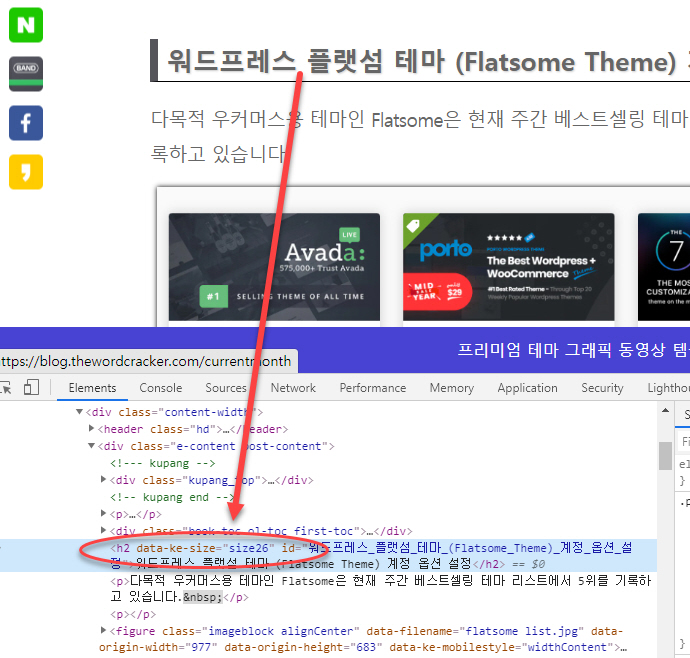Open the Network tab
The width and height of the screenshot is (690, 658).
point(293,388)
